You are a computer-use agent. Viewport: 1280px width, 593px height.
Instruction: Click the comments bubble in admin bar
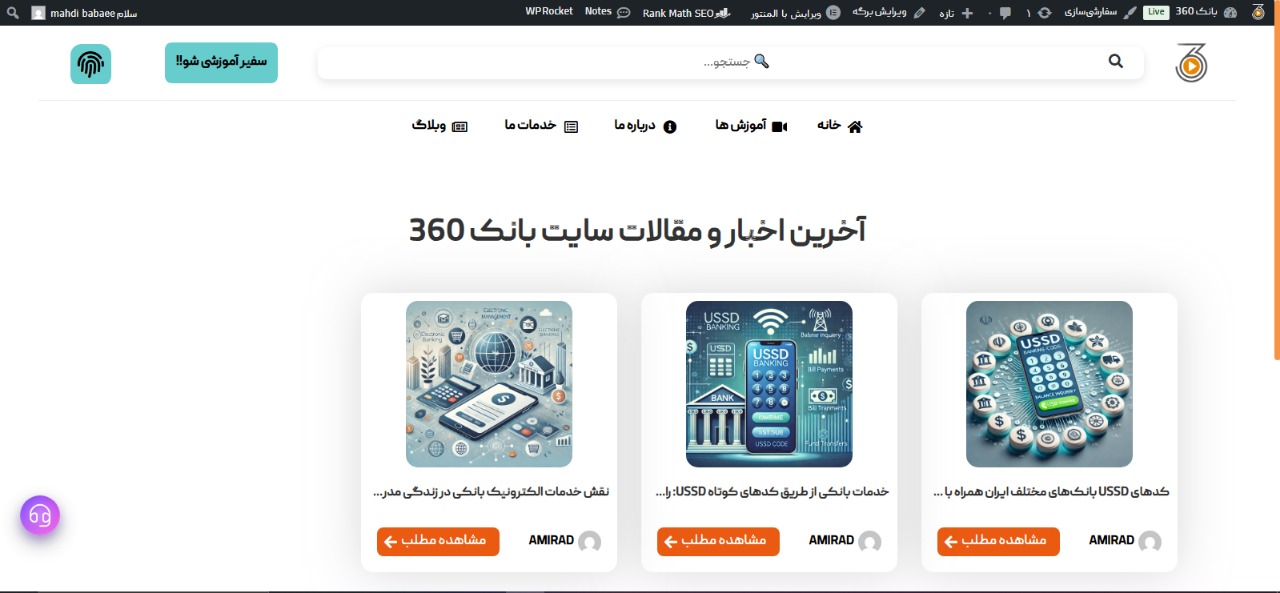pyautogui.click(x=1005, y=13)
